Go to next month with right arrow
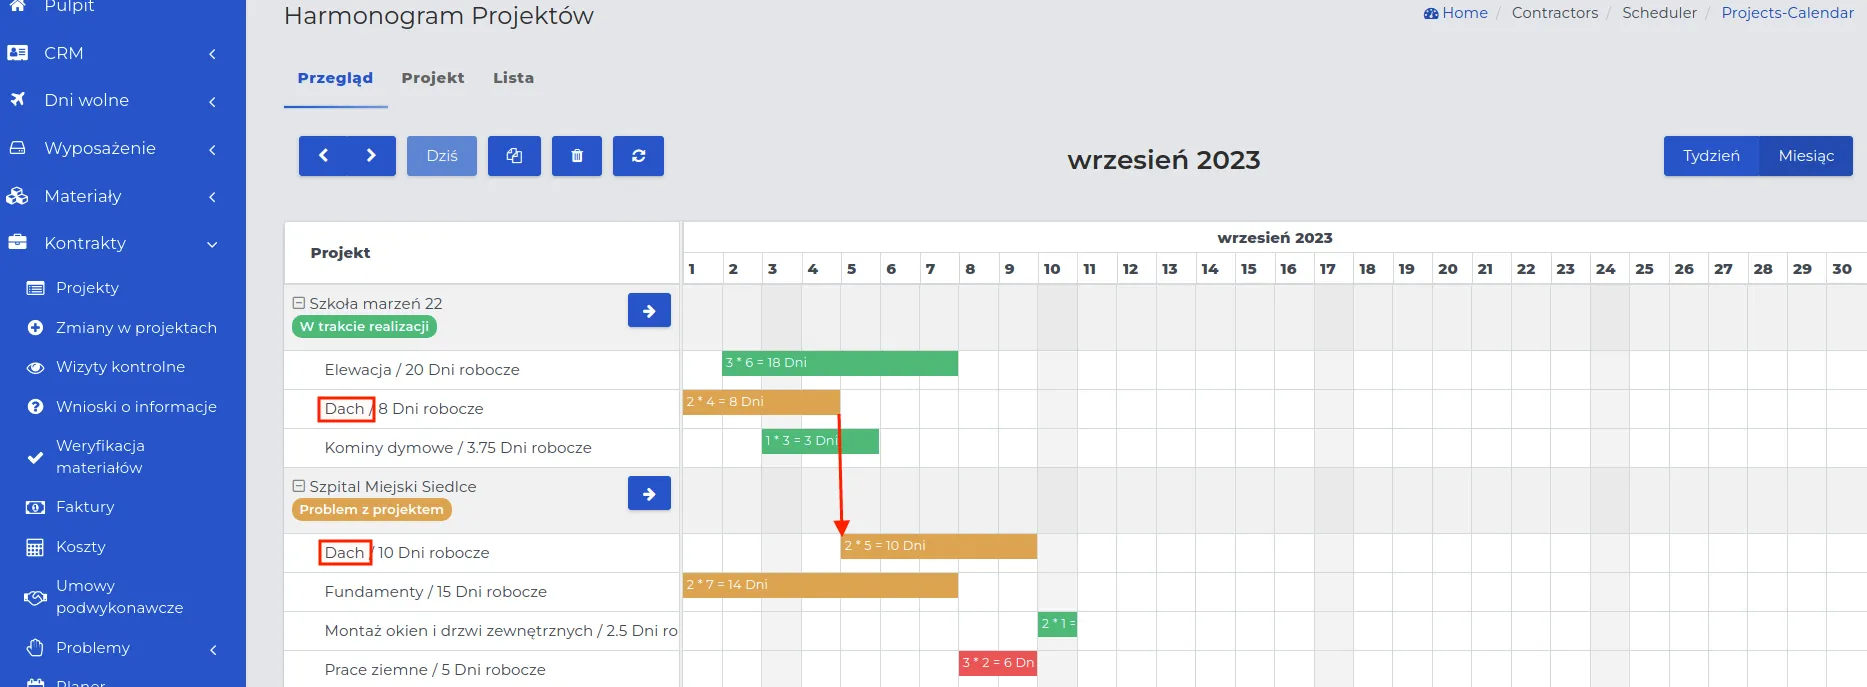 pyautogui.click(x=371, y=156)
